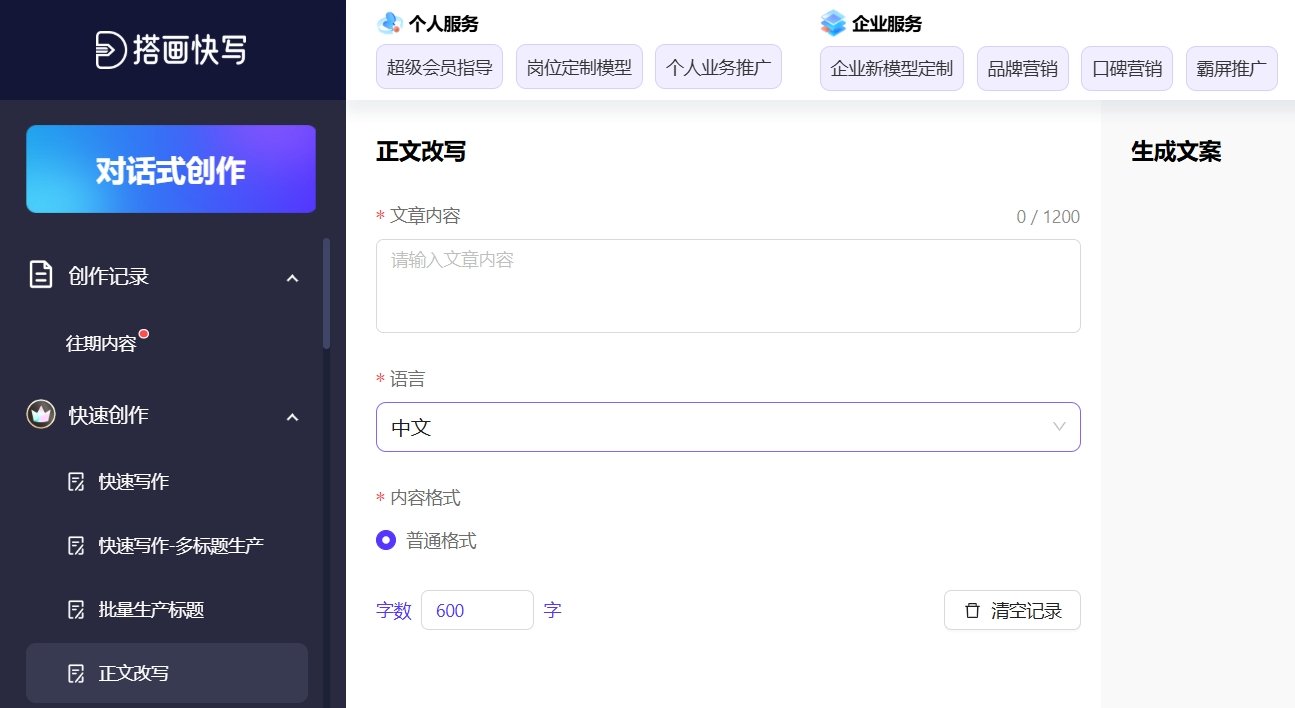Click the 对话式创作 button
The height and width of the screenshot is (708, 1295).
coord(170,169)
